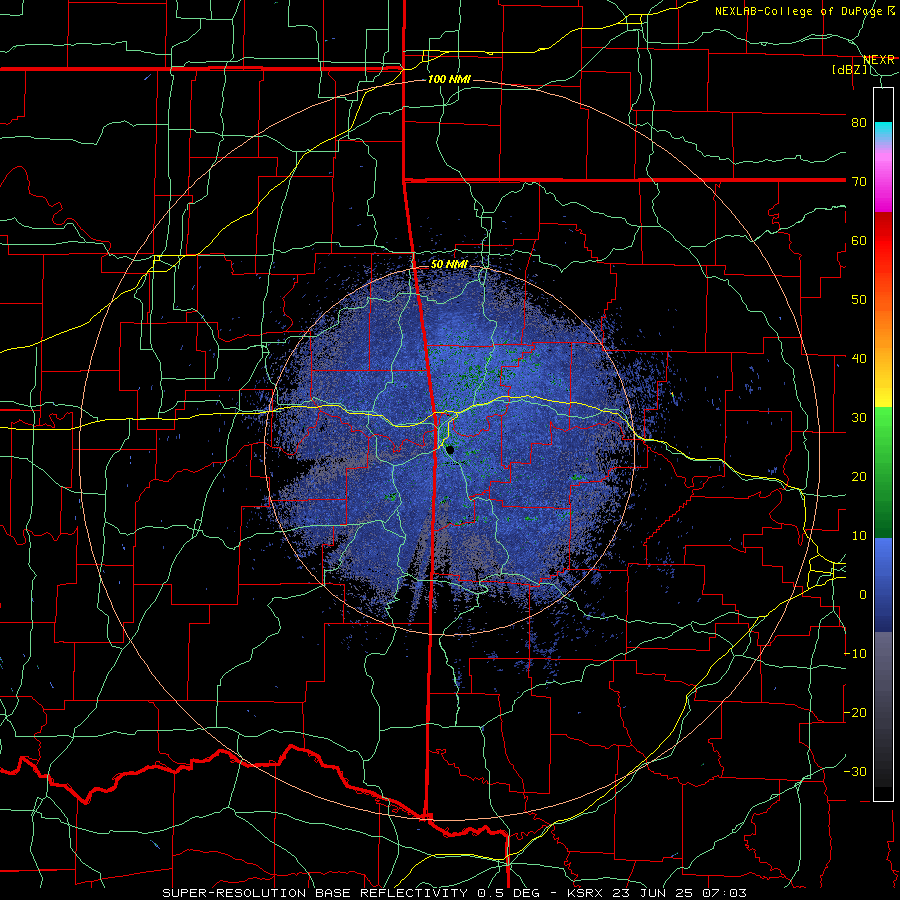This screenshot has width=900, height=900.
Task: Click the "NEXR" label above the scale
Action: 879,60
